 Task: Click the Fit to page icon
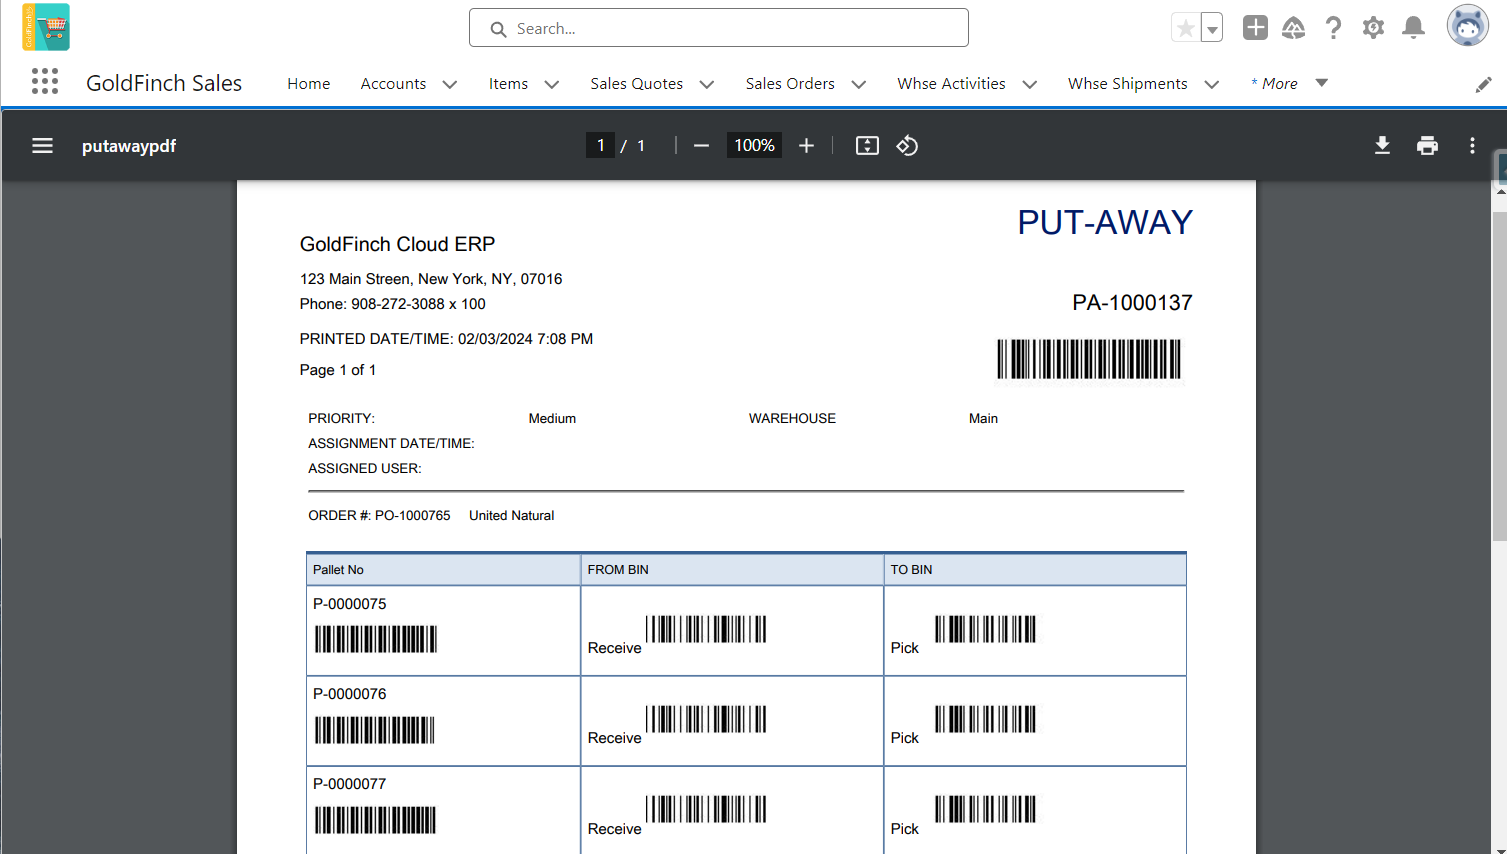(x=867, y=146)
